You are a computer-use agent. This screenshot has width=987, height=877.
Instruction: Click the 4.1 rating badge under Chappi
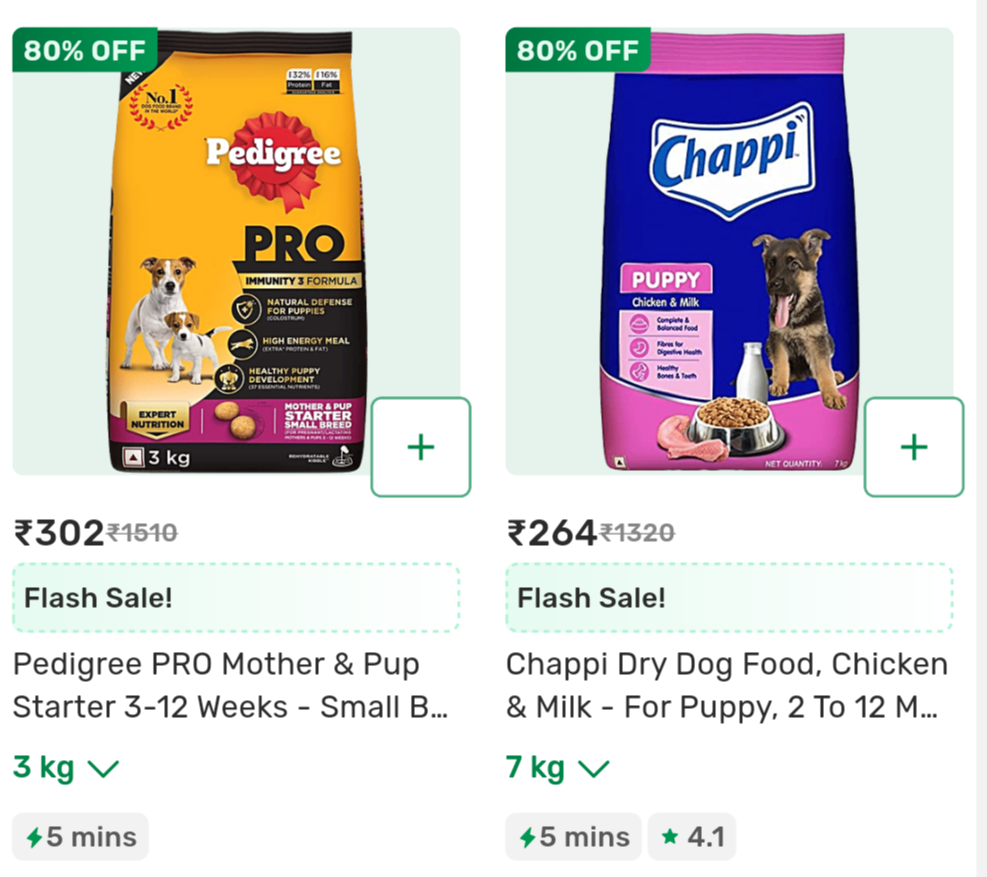click(x=691, y=837)
